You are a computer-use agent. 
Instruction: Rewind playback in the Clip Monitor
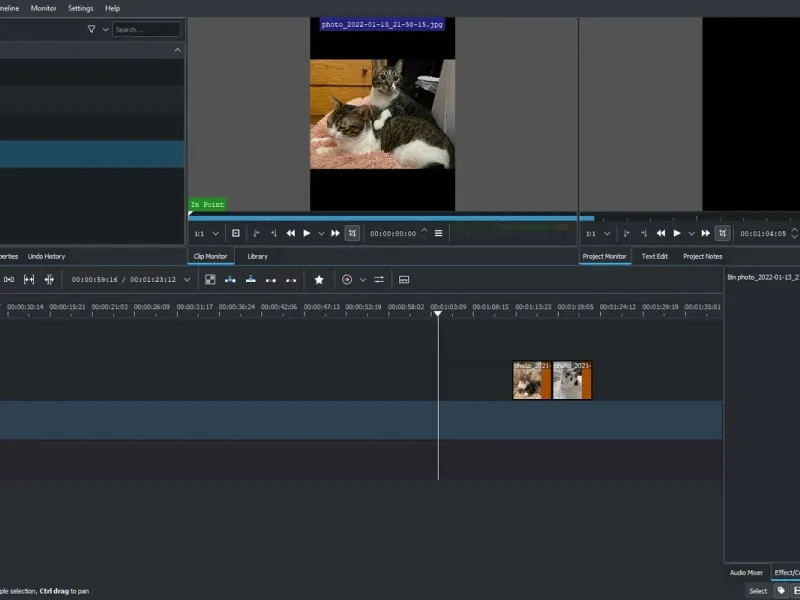291,233
